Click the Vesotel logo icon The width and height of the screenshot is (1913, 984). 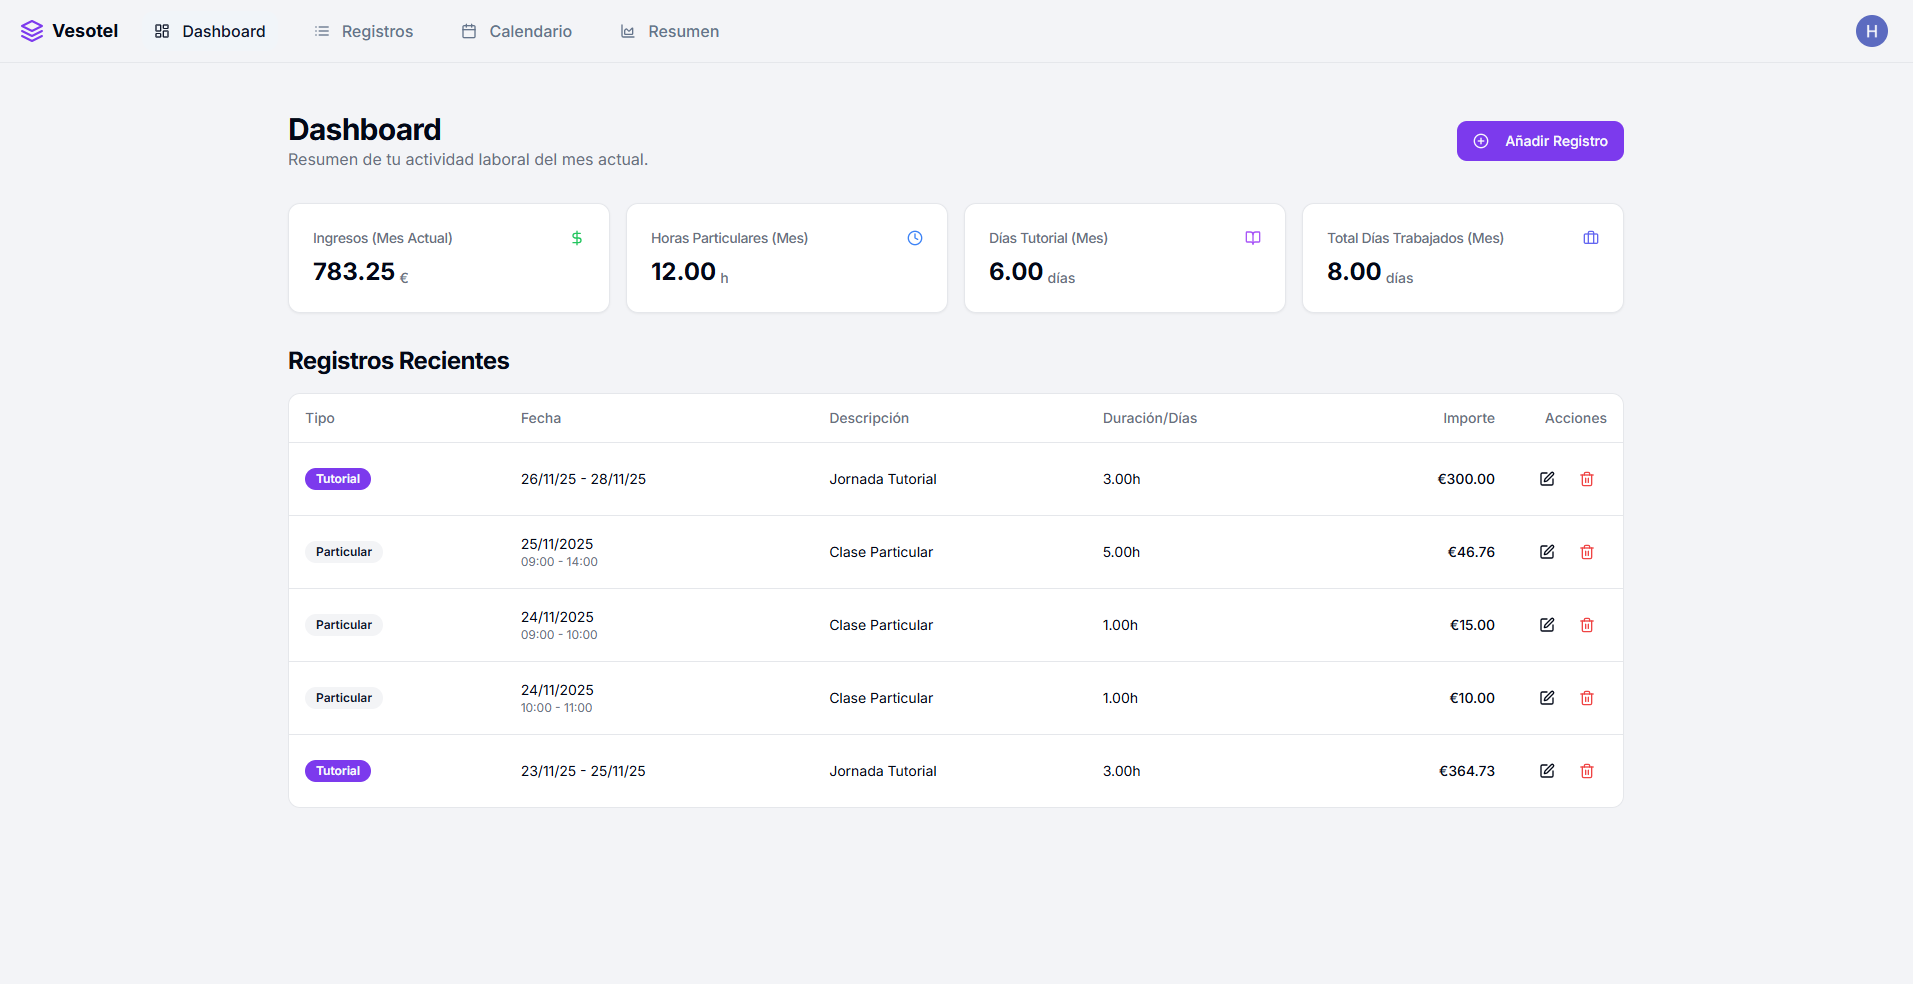[32, 31]
